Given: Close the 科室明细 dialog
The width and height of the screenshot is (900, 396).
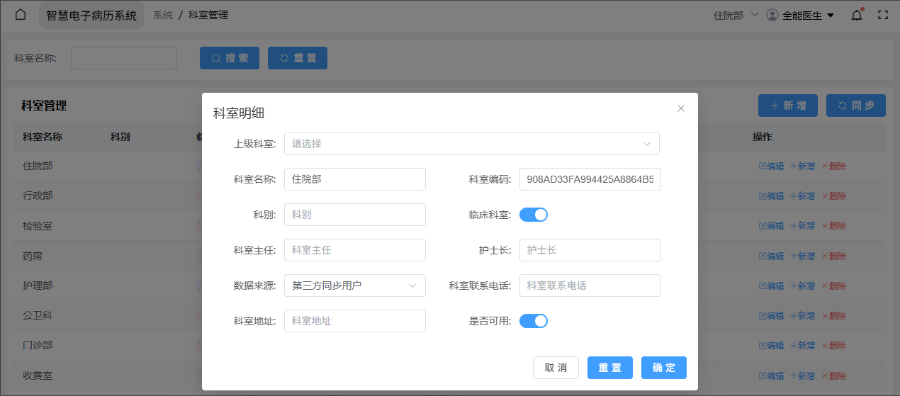Looking at the screenshot, I should [681, 108].
